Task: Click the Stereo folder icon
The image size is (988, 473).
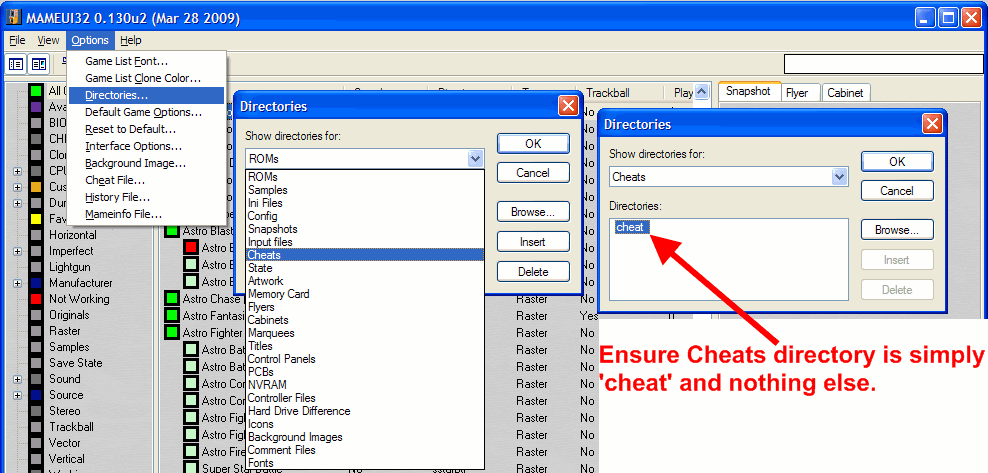Action: [37, 411]
